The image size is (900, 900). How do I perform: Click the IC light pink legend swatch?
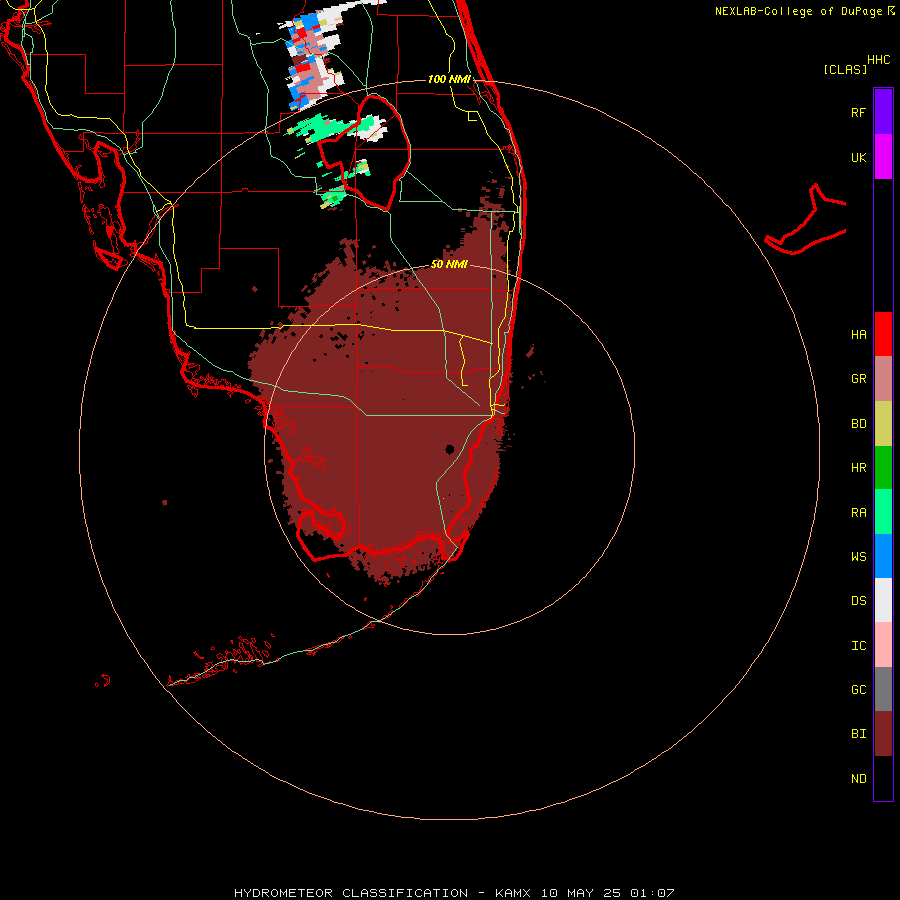point(883,645)
